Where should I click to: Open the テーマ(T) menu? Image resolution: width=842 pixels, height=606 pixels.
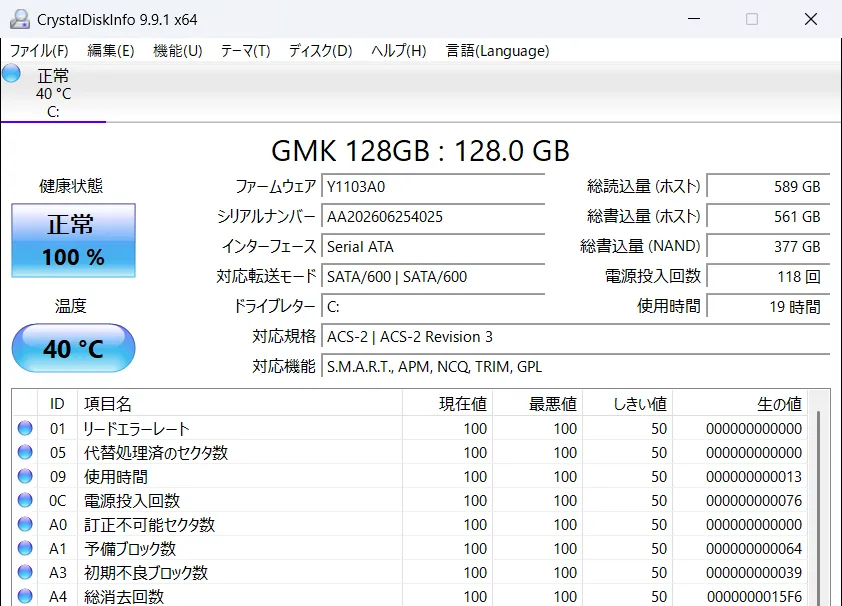(x=245, y=51)
